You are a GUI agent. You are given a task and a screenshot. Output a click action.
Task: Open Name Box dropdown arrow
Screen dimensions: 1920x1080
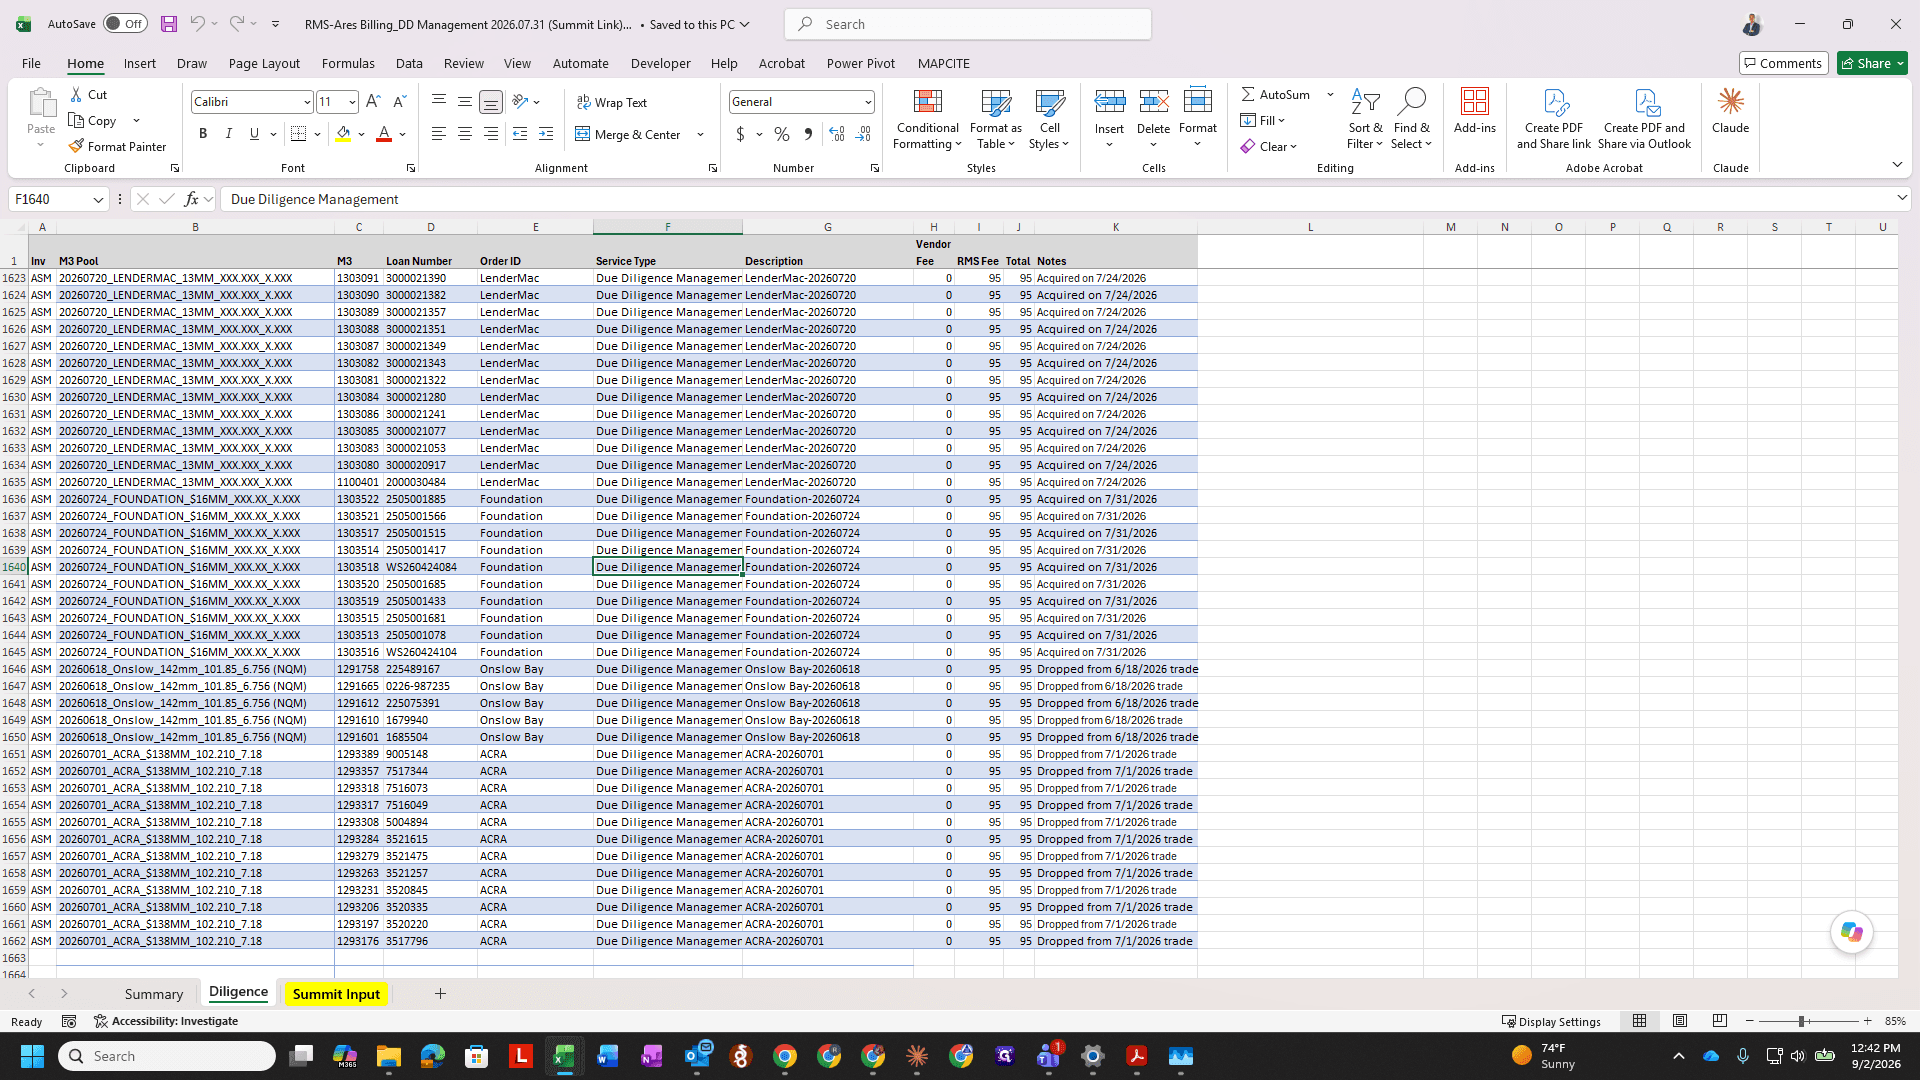point(98,199)
